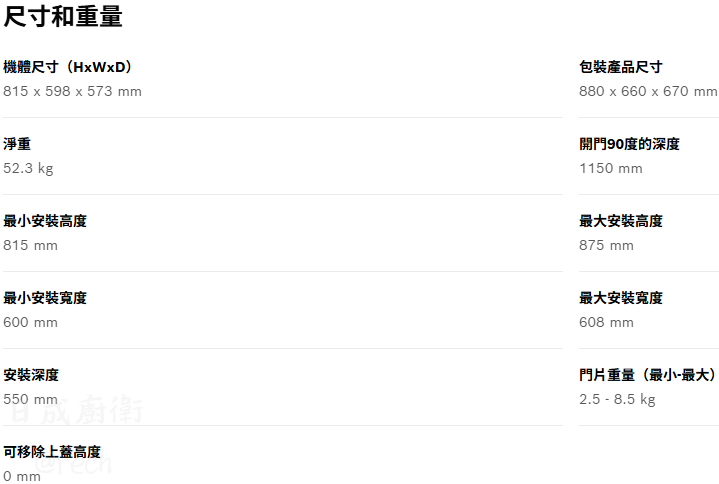The width and height of the screenshot is (719, 484).
Task: Select the 安裝深度 label
Action: [x=31, y=375]
